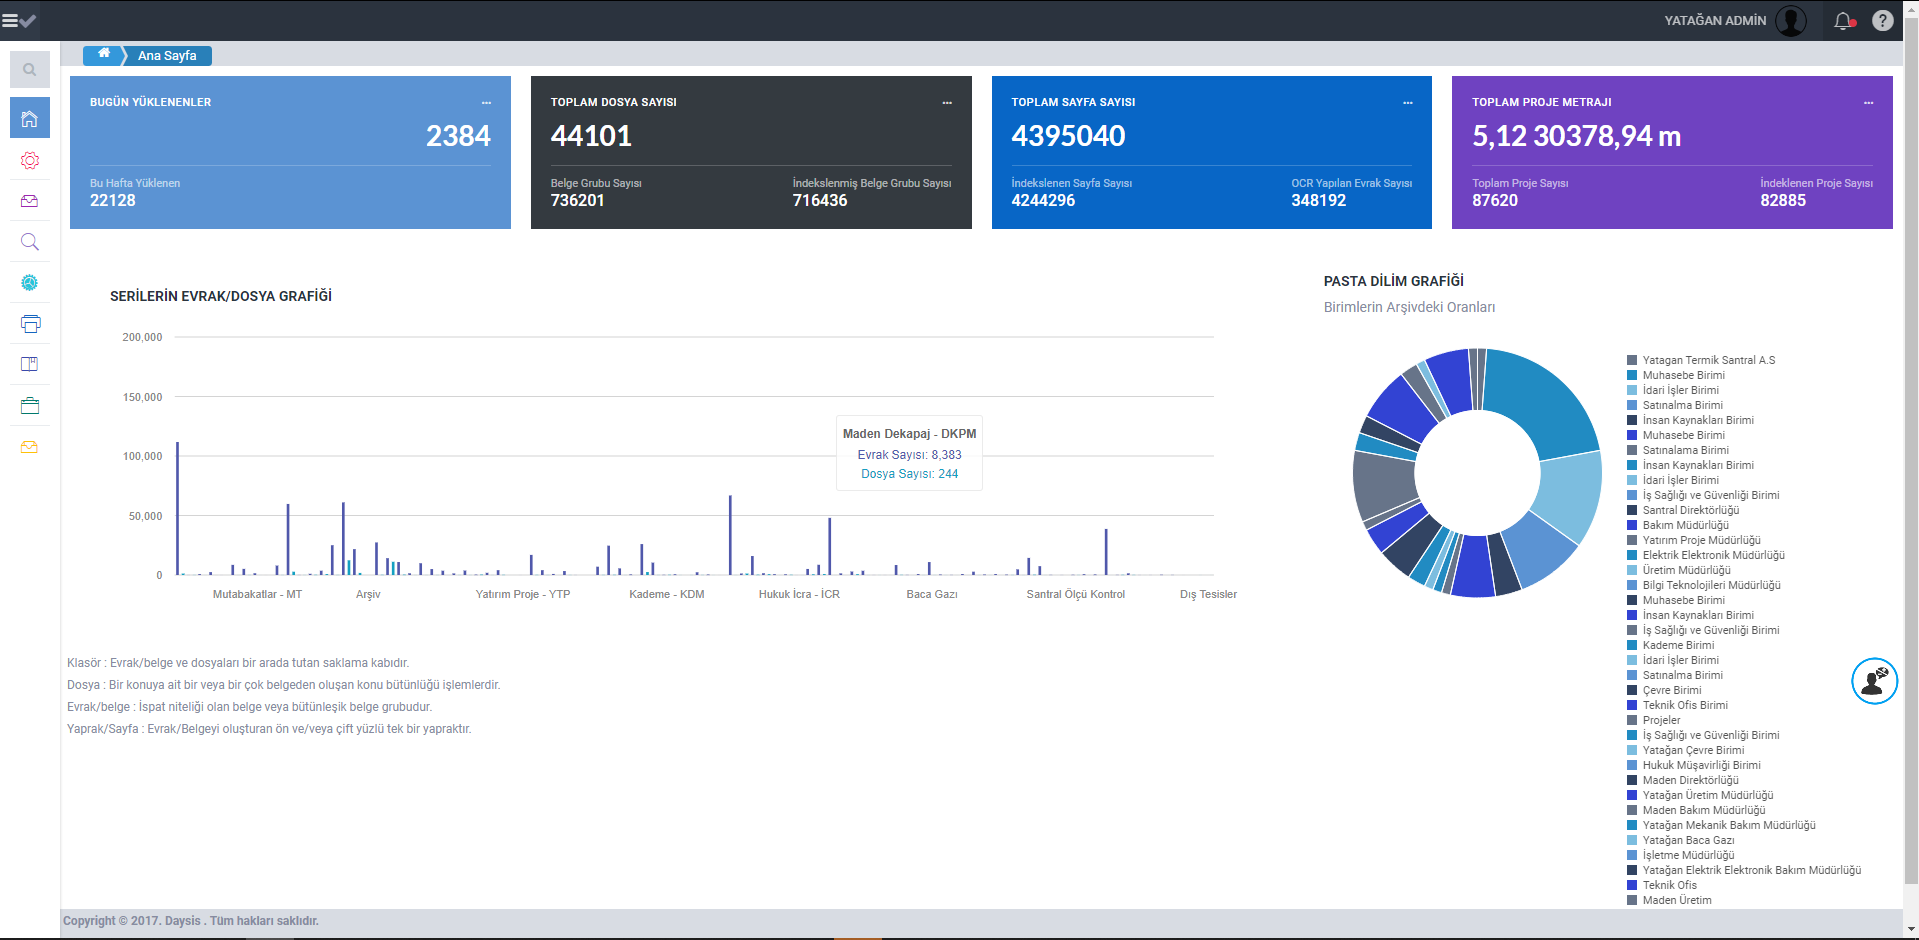
Task: Click the teal cog icon in sidebar
Action: tap(30, 283)
